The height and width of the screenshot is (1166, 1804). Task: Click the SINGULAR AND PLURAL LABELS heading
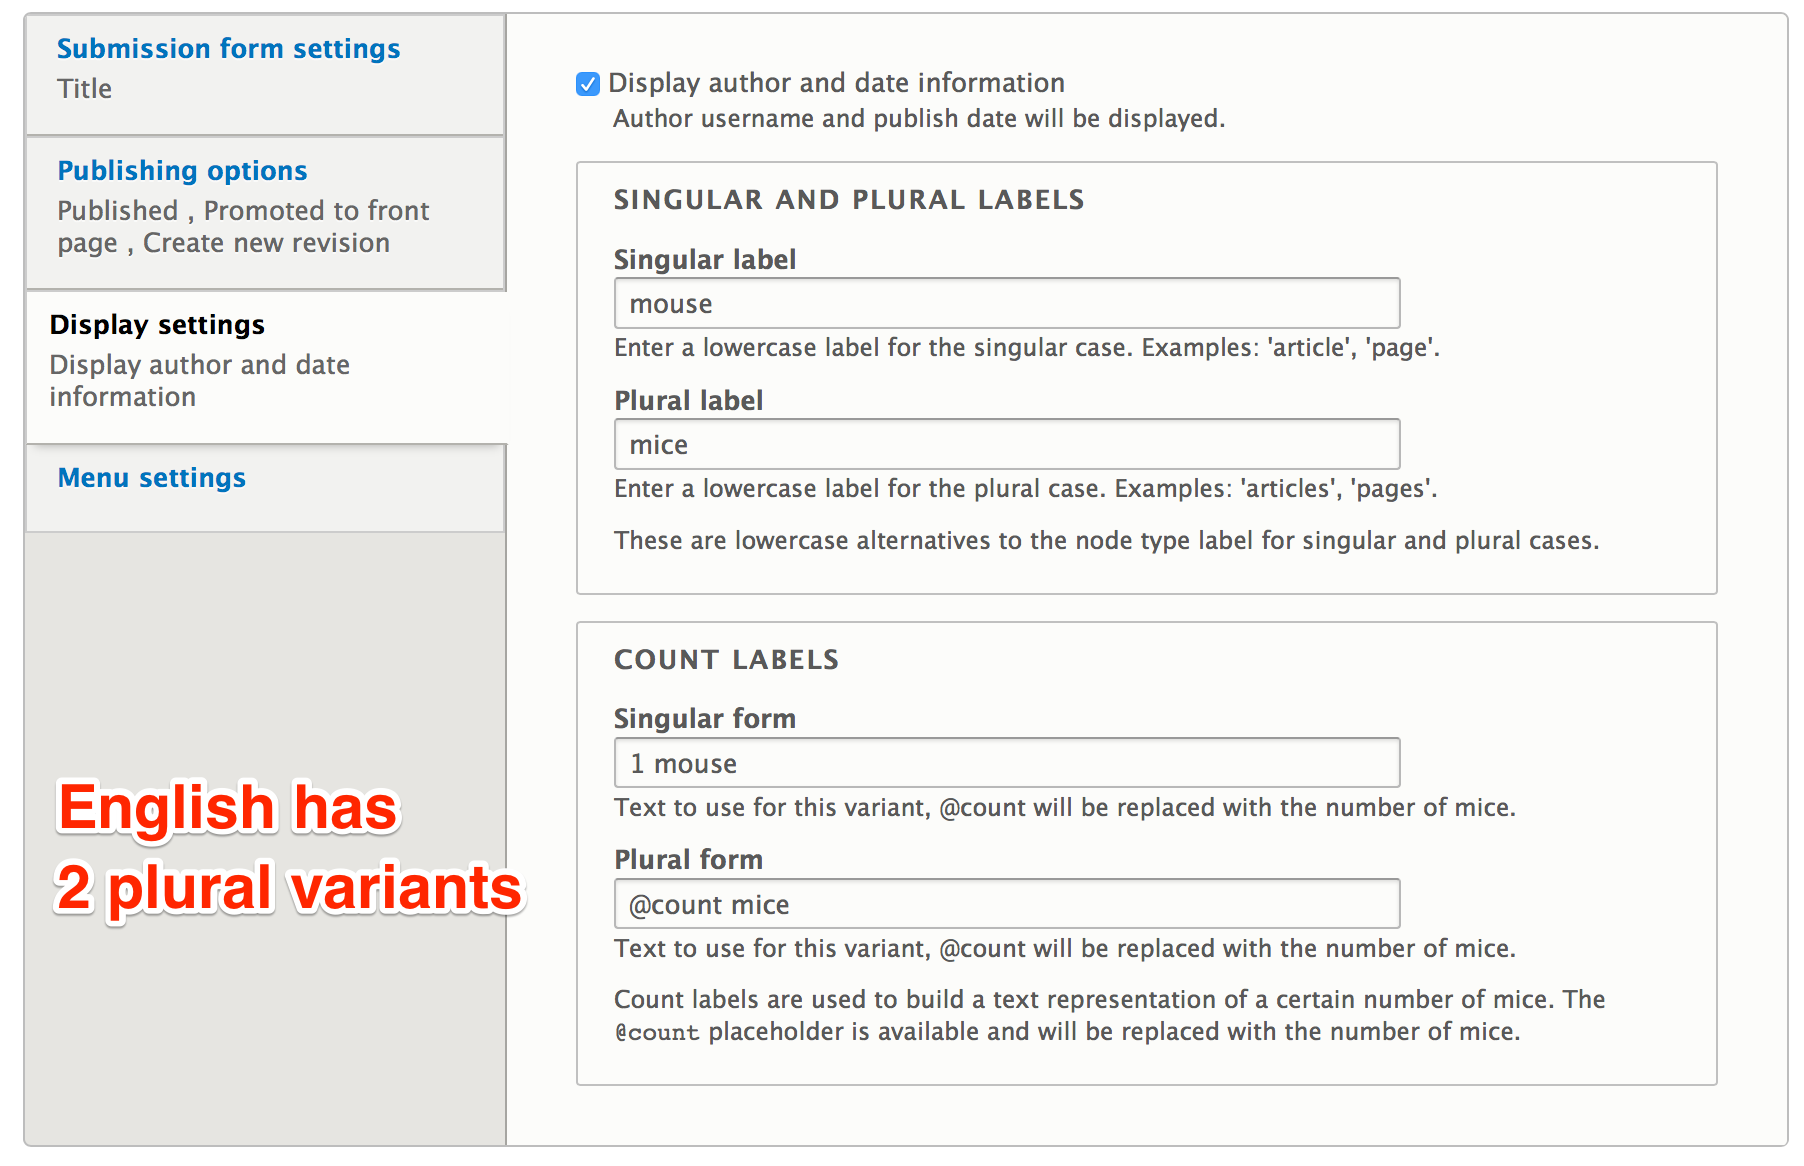[x=849, y=199]
